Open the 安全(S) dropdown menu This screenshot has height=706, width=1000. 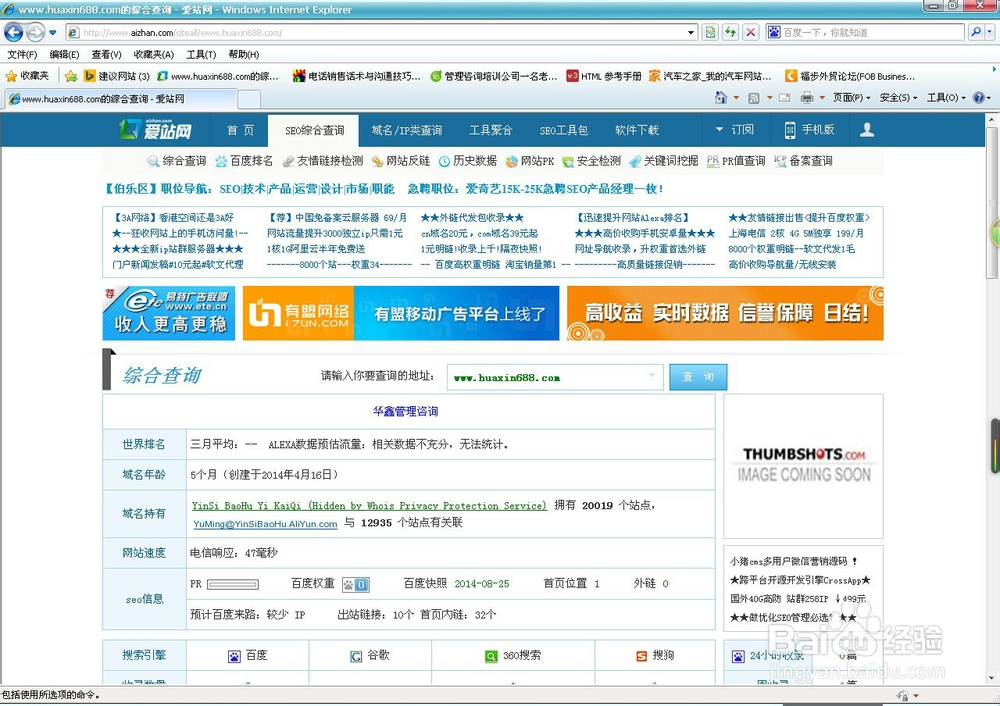(899, 98)
